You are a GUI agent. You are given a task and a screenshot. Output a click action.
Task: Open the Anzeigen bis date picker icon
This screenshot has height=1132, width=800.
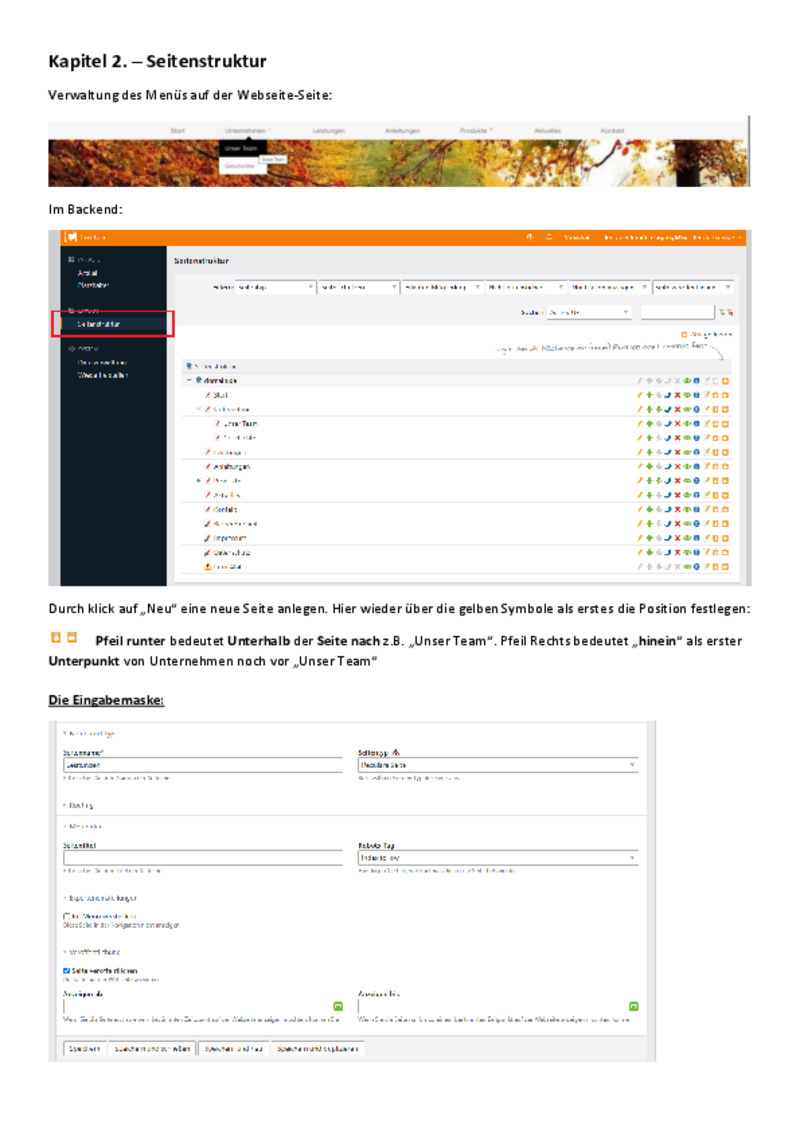(633, 1006)
